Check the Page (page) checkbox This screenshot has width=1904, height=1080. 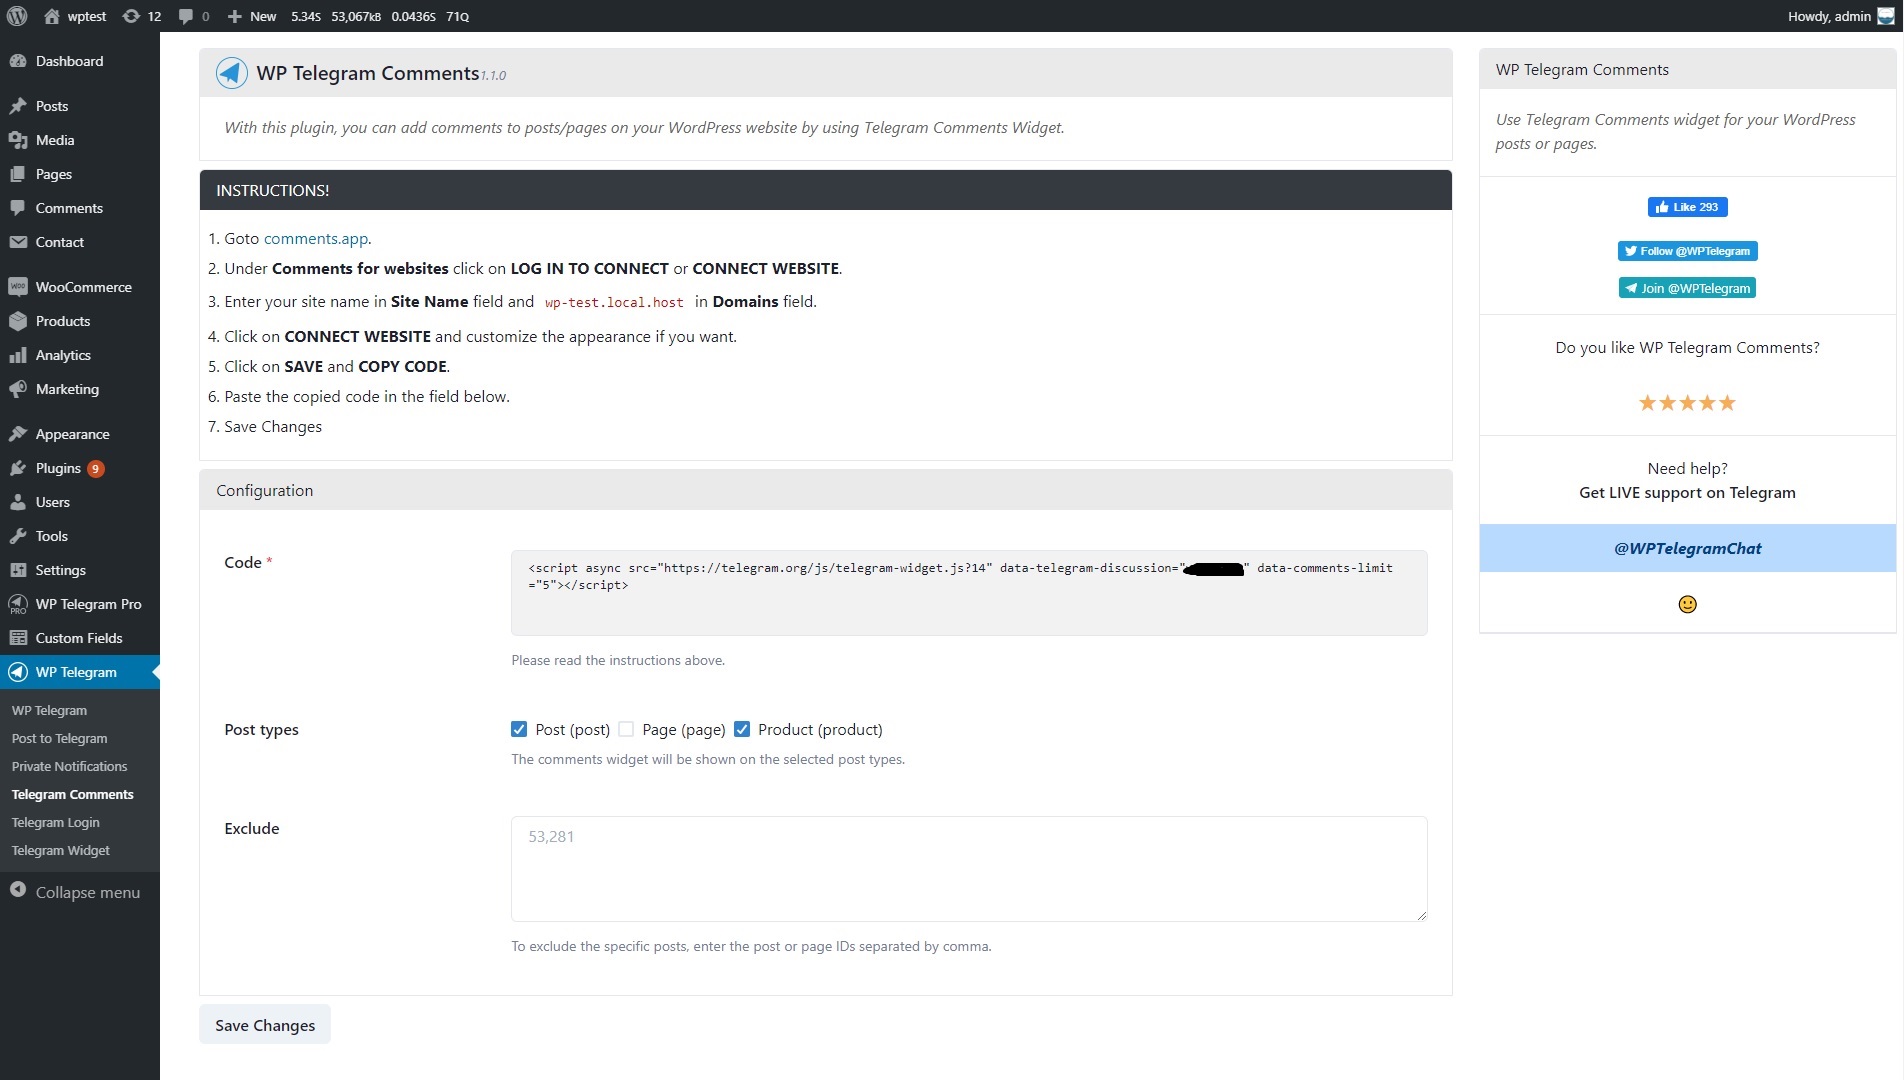[626, 729]
